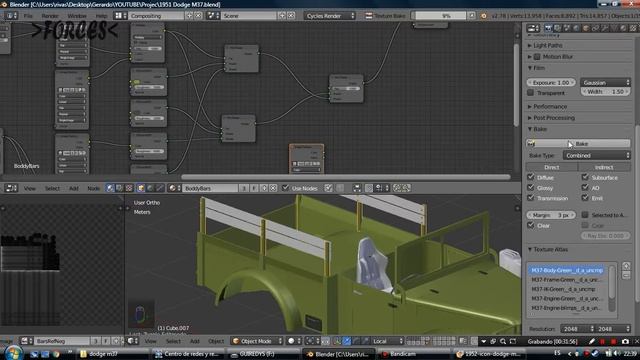This screenshot has width=640, height=360.
Task: Click the node editor type selector icon
Action: point(11,188)
